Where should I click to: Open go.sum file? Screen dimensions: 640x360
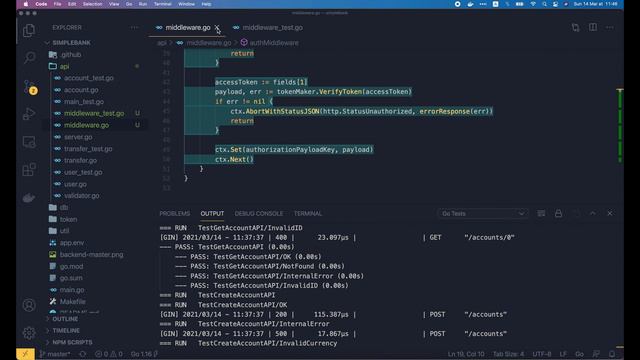(x=71, y=278)
